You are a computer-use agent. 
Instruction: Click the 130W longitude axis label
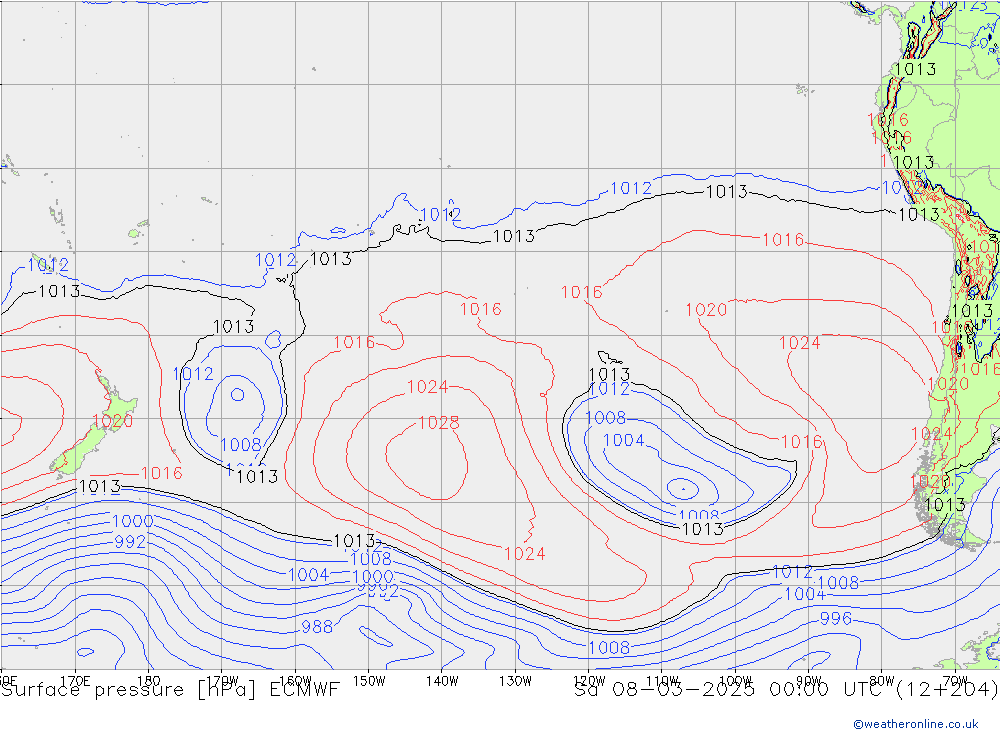click(515, 681)
